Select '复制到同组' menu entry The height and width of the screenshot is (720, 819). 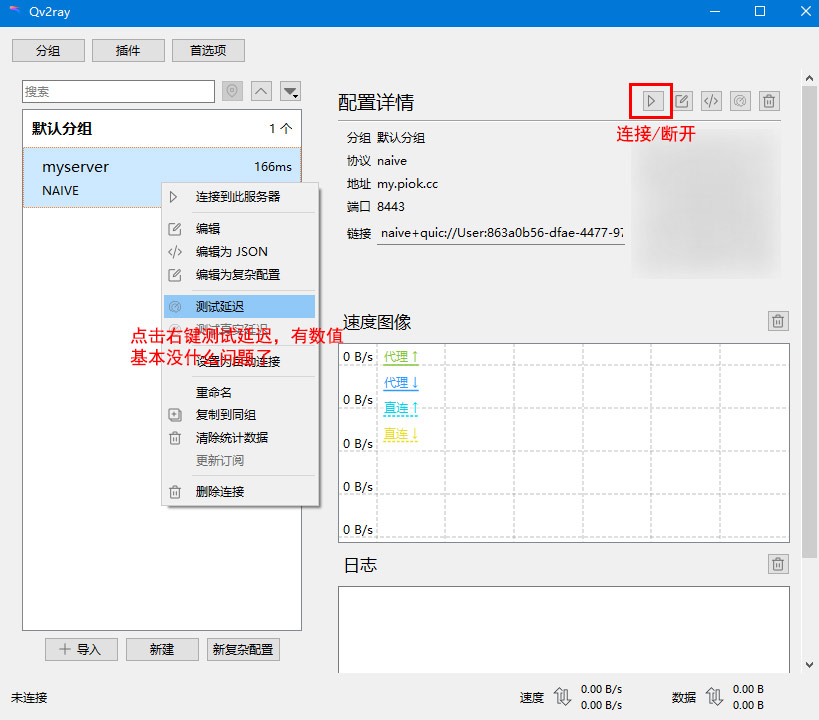[x=240, y=415]
